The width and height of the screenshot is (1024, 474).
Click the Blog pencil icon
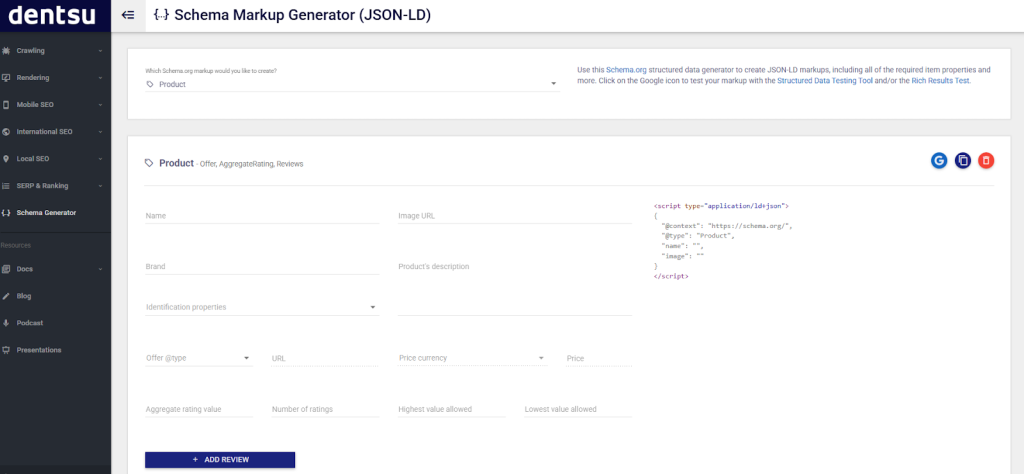7,296
